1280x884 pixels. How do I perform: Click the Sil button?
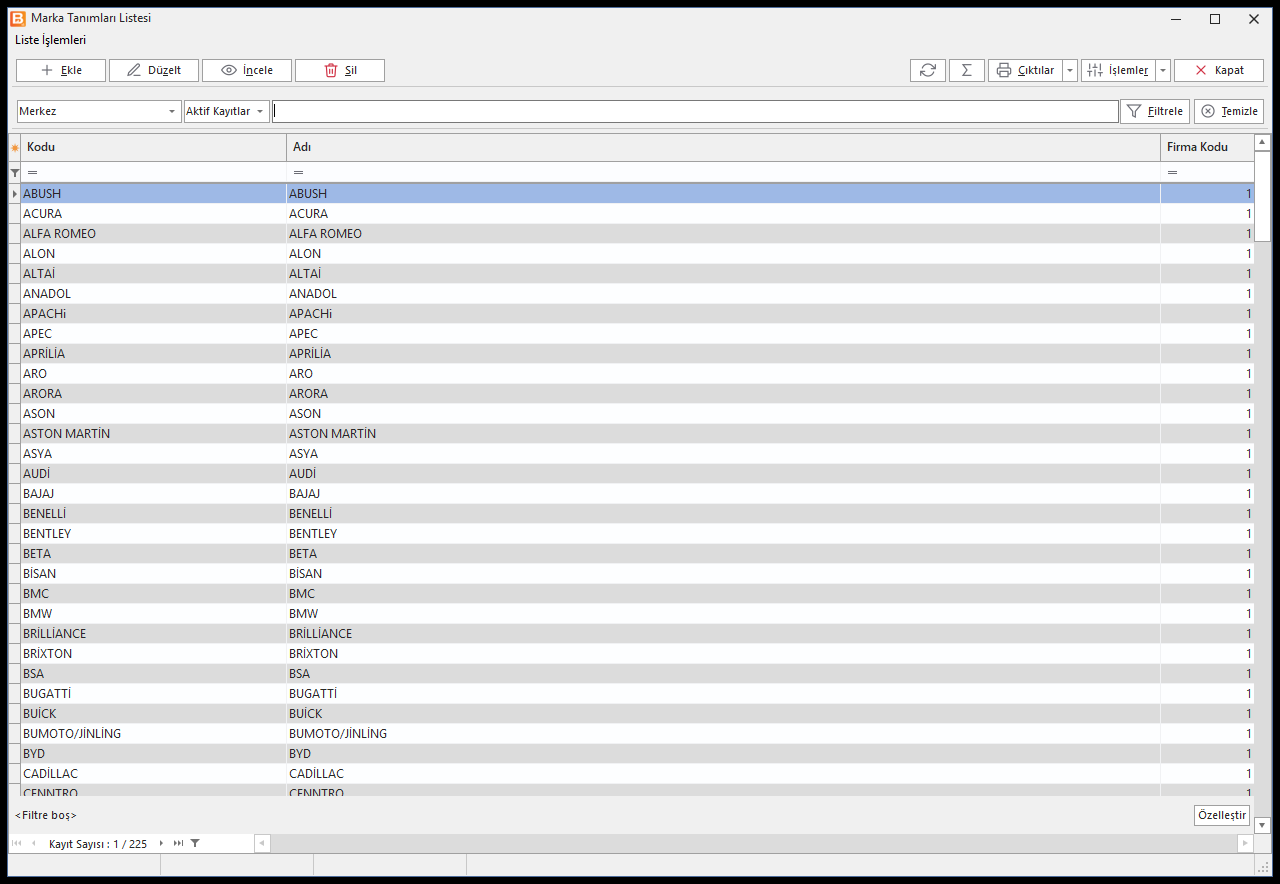click(x=340, y=70)
